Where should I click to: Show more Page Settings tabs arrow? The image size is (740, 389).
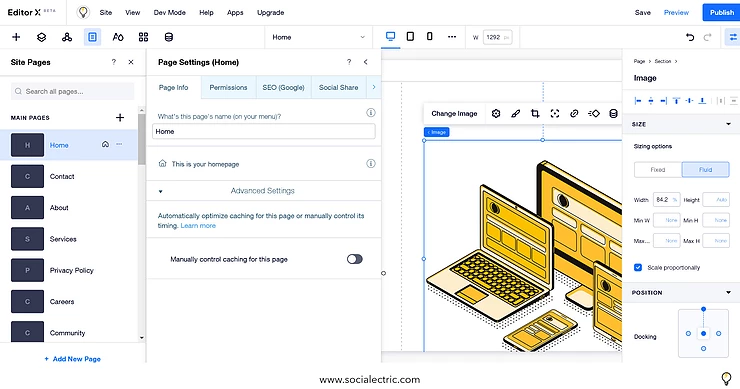click(374, 87)
